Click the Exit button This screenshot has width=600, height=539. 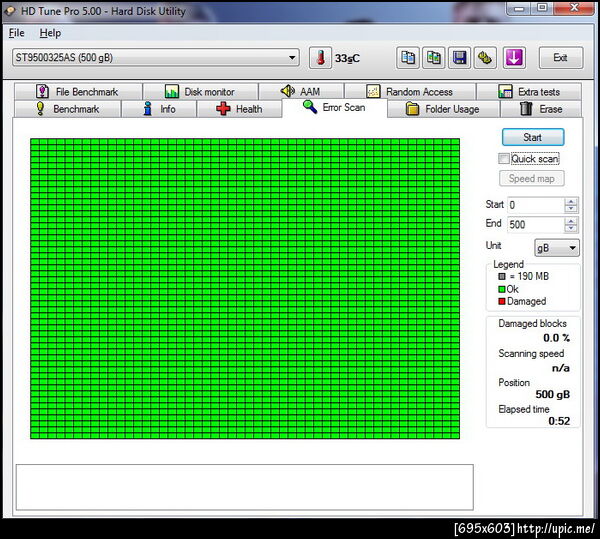(x=561, y=58)
